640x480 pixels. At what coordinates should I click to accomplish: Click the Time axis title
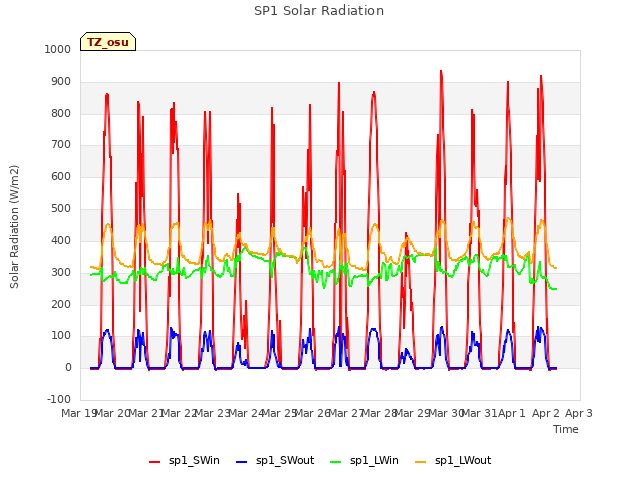[x=566, y=429]
